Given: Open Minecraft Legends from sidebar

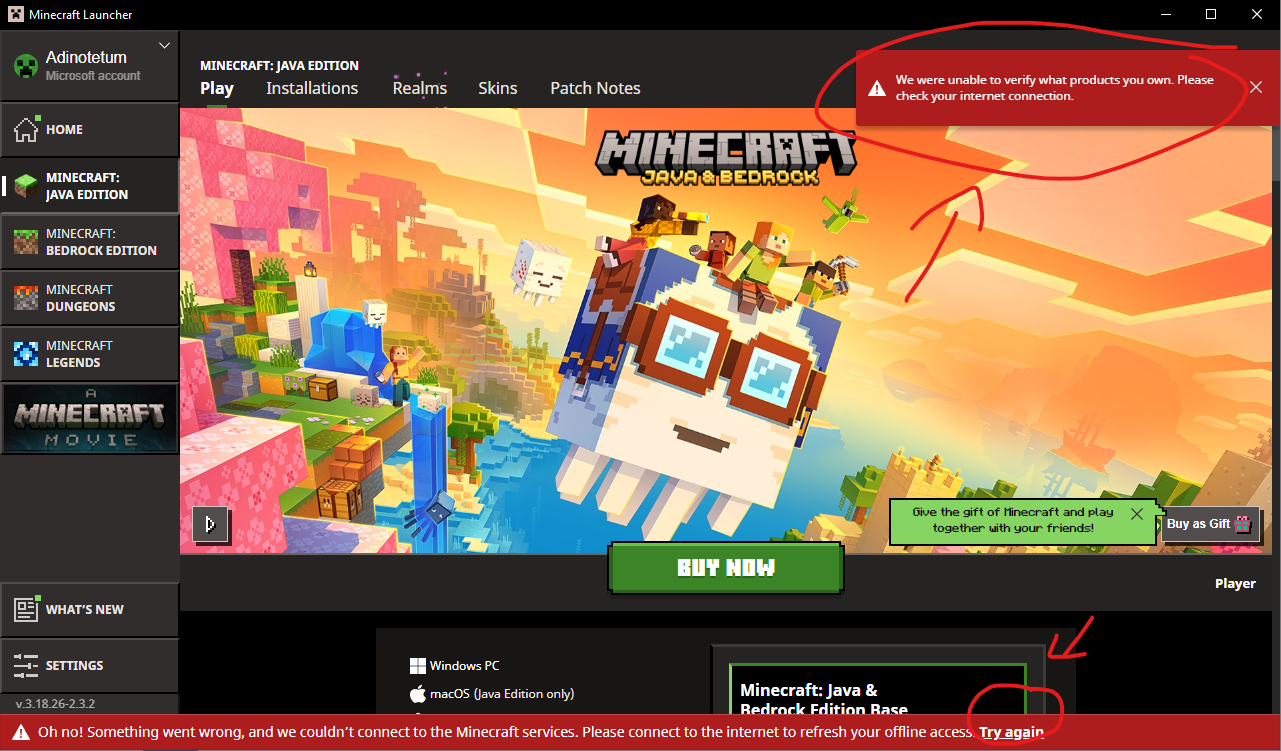Looking at the screenshot, I should click(x=89, y=354).
